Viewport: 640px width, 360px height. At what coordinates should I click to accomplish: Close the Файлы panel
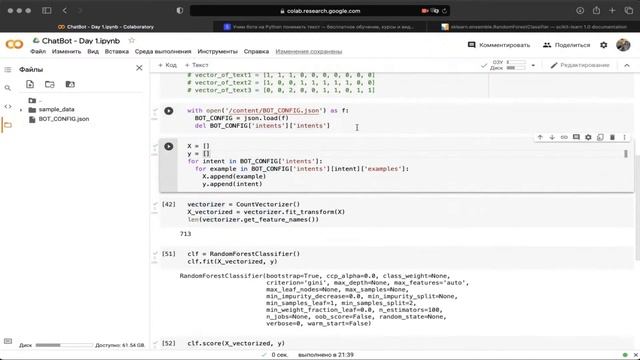[x=139, y=68]
